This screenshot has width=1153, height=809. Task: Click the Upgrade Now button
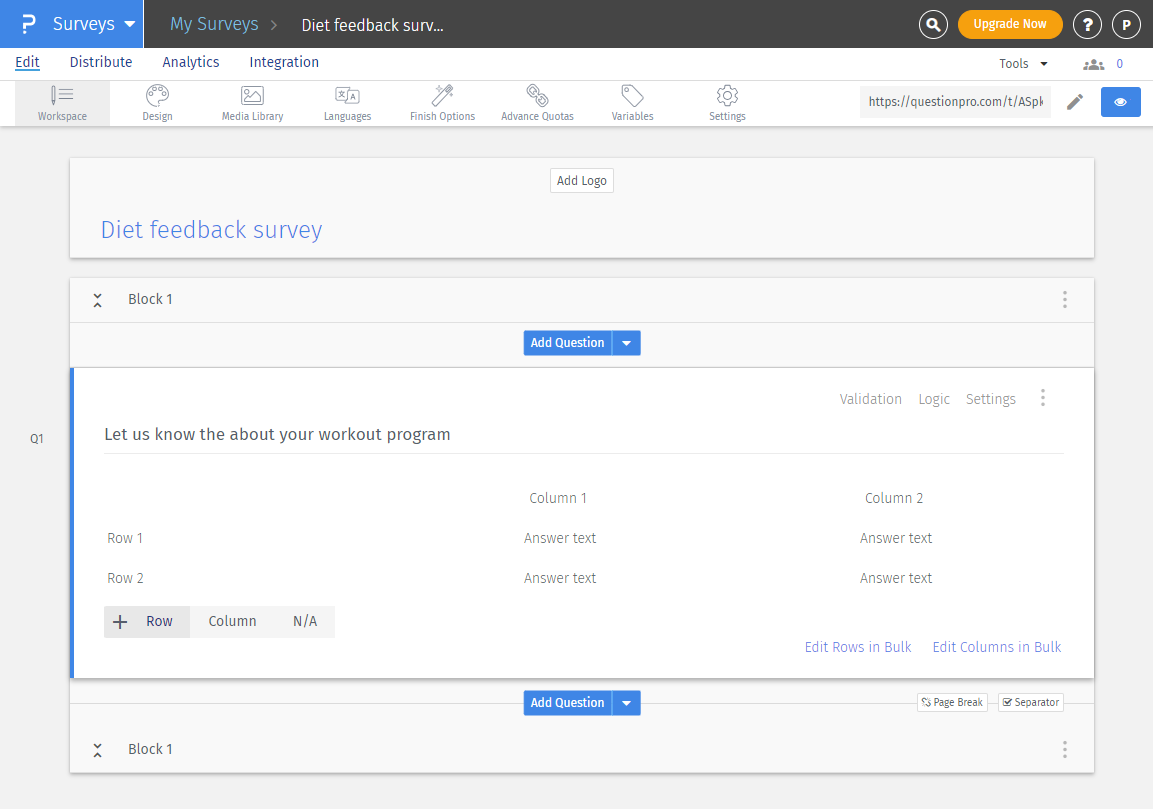[1009, 24]
